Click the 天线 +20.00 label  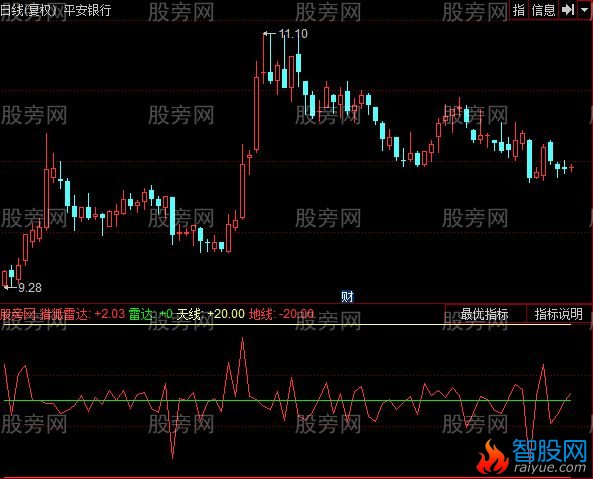tap(210, 314)
